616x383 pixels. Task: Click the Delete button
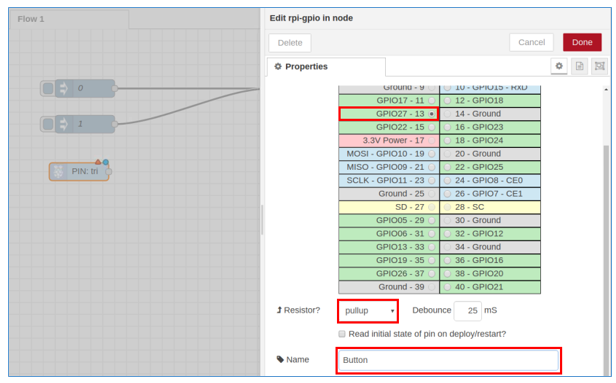tap(290, 43)
